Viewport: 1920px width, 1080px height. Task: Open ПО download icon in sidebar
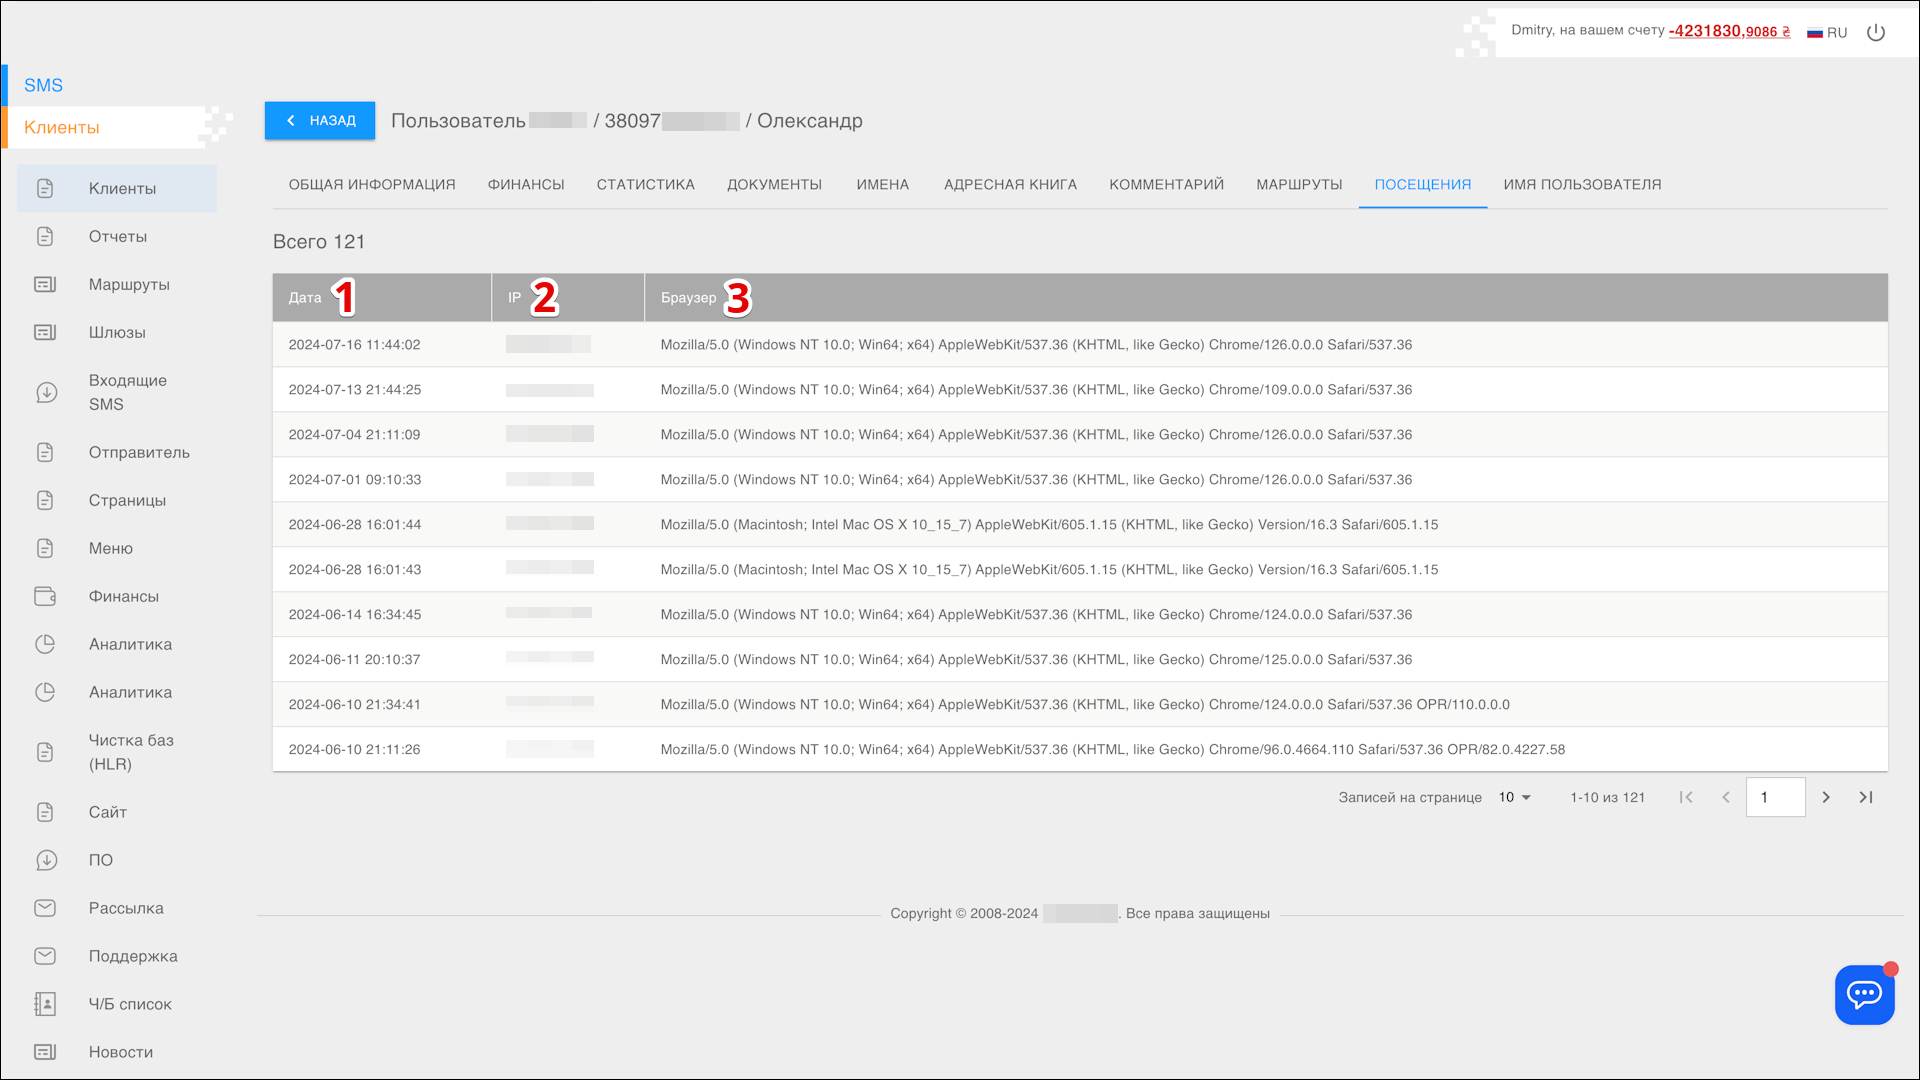click(46, 860)
